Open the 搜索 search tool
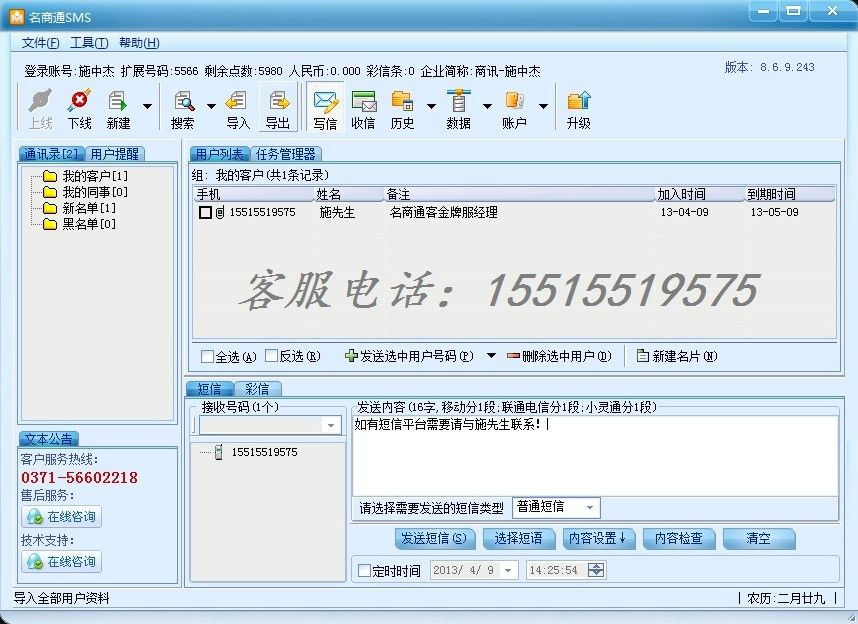 (x=183, y=108)
